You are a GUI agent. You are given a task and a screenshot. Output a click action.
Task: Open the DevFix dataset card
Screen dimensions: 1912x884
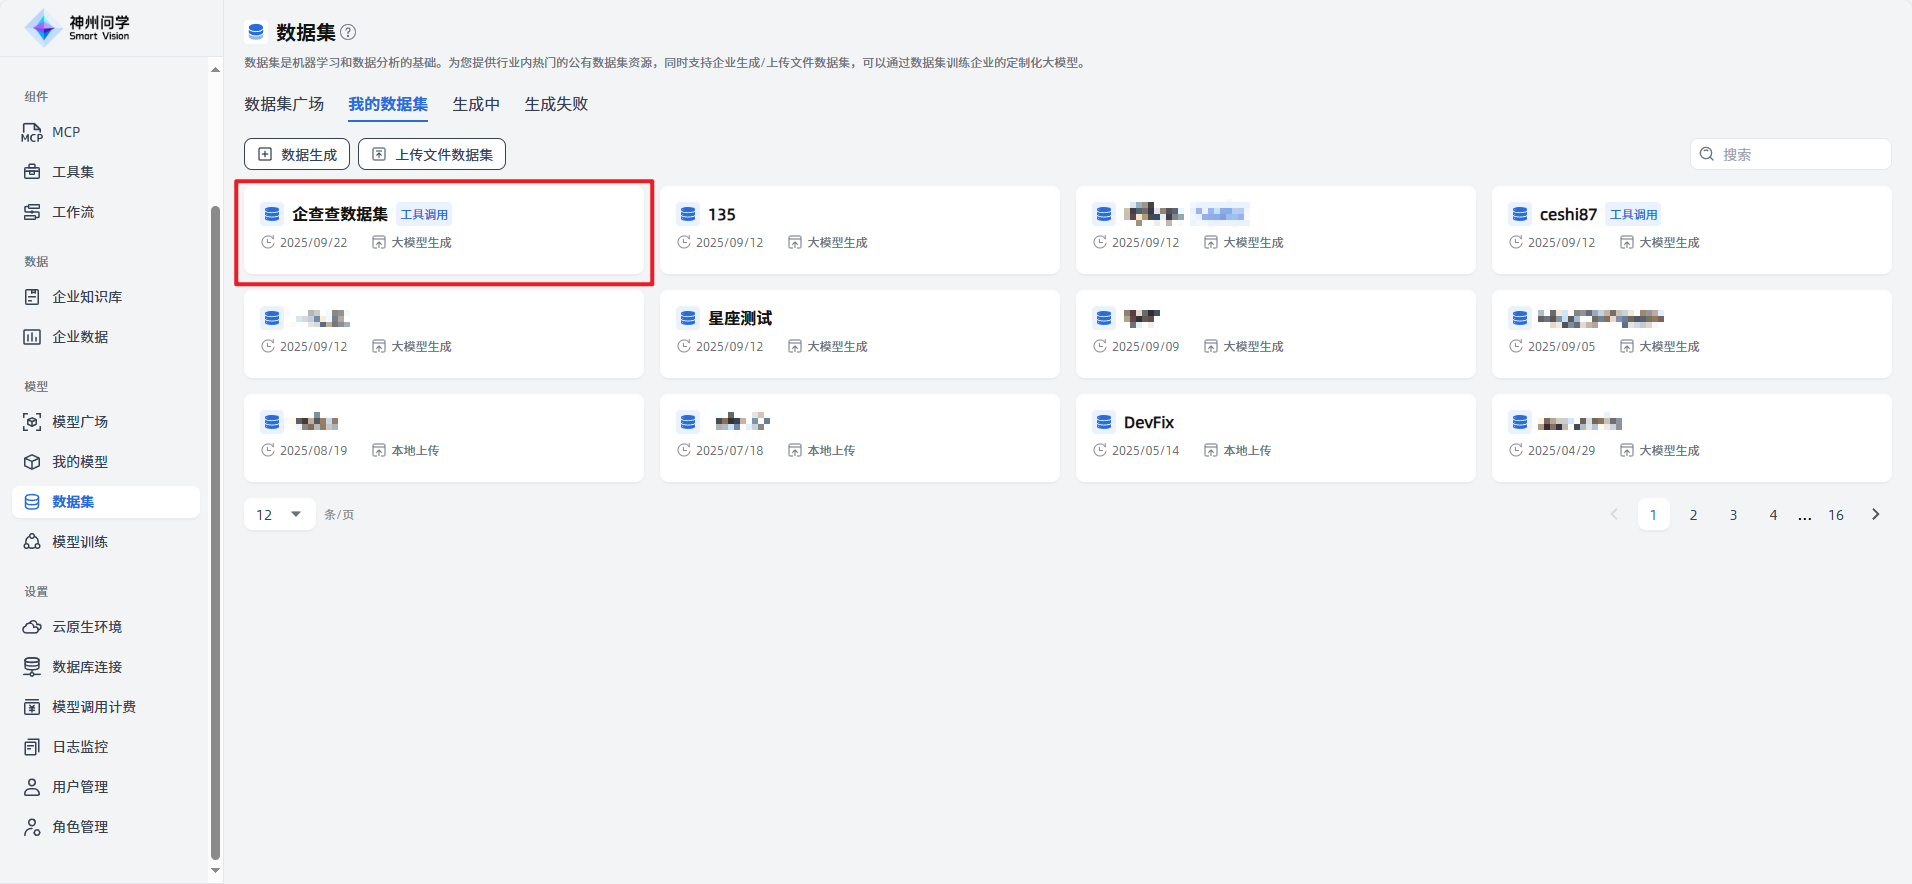[1275, 437]
